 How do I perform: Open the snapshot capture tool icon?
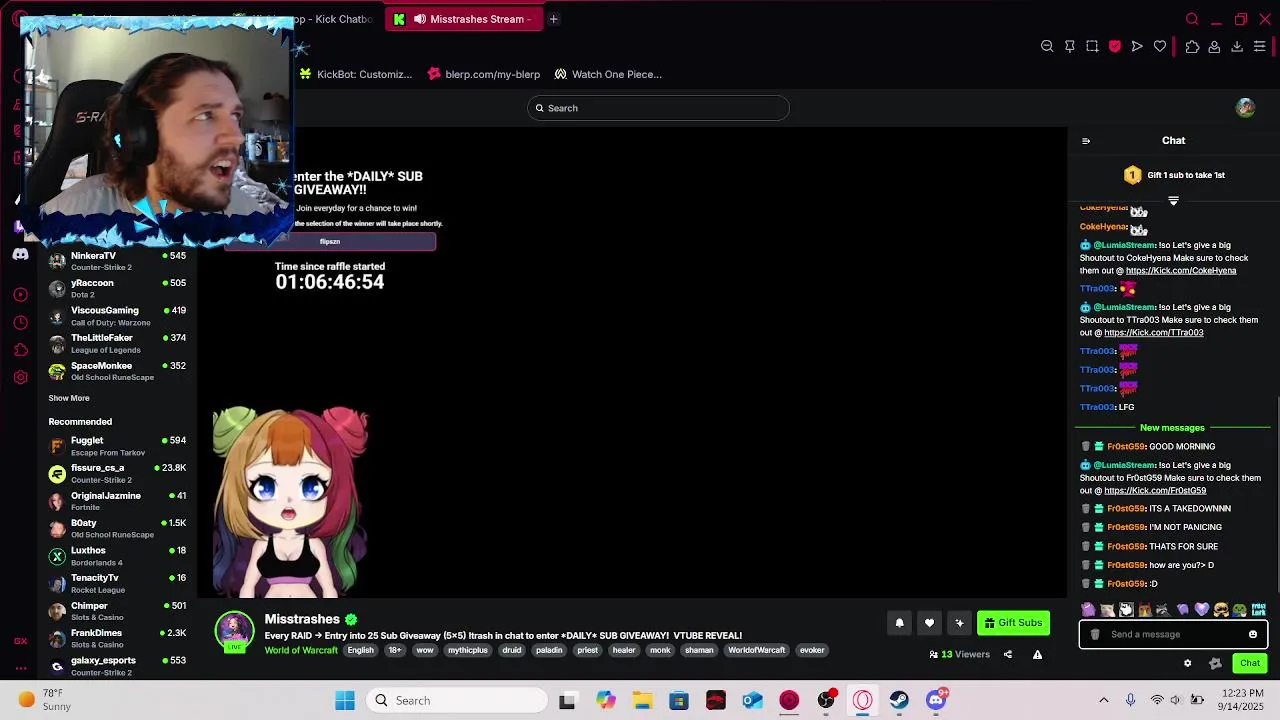(1092, 46)
